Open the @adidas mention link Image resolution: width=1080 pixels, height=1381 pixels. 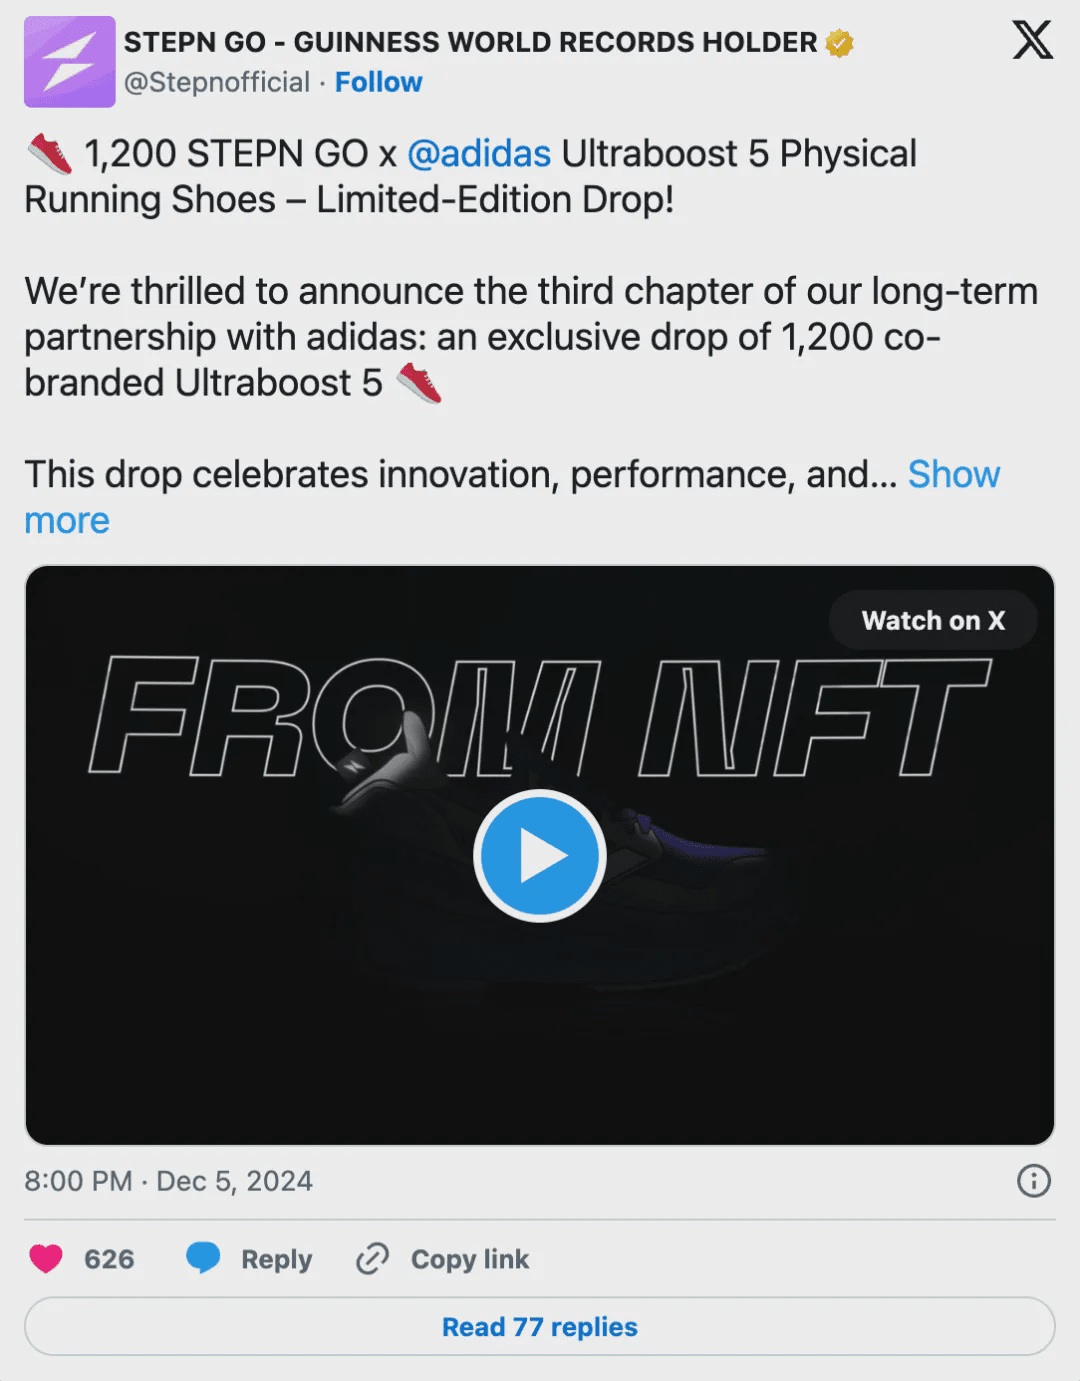point(479,154)
